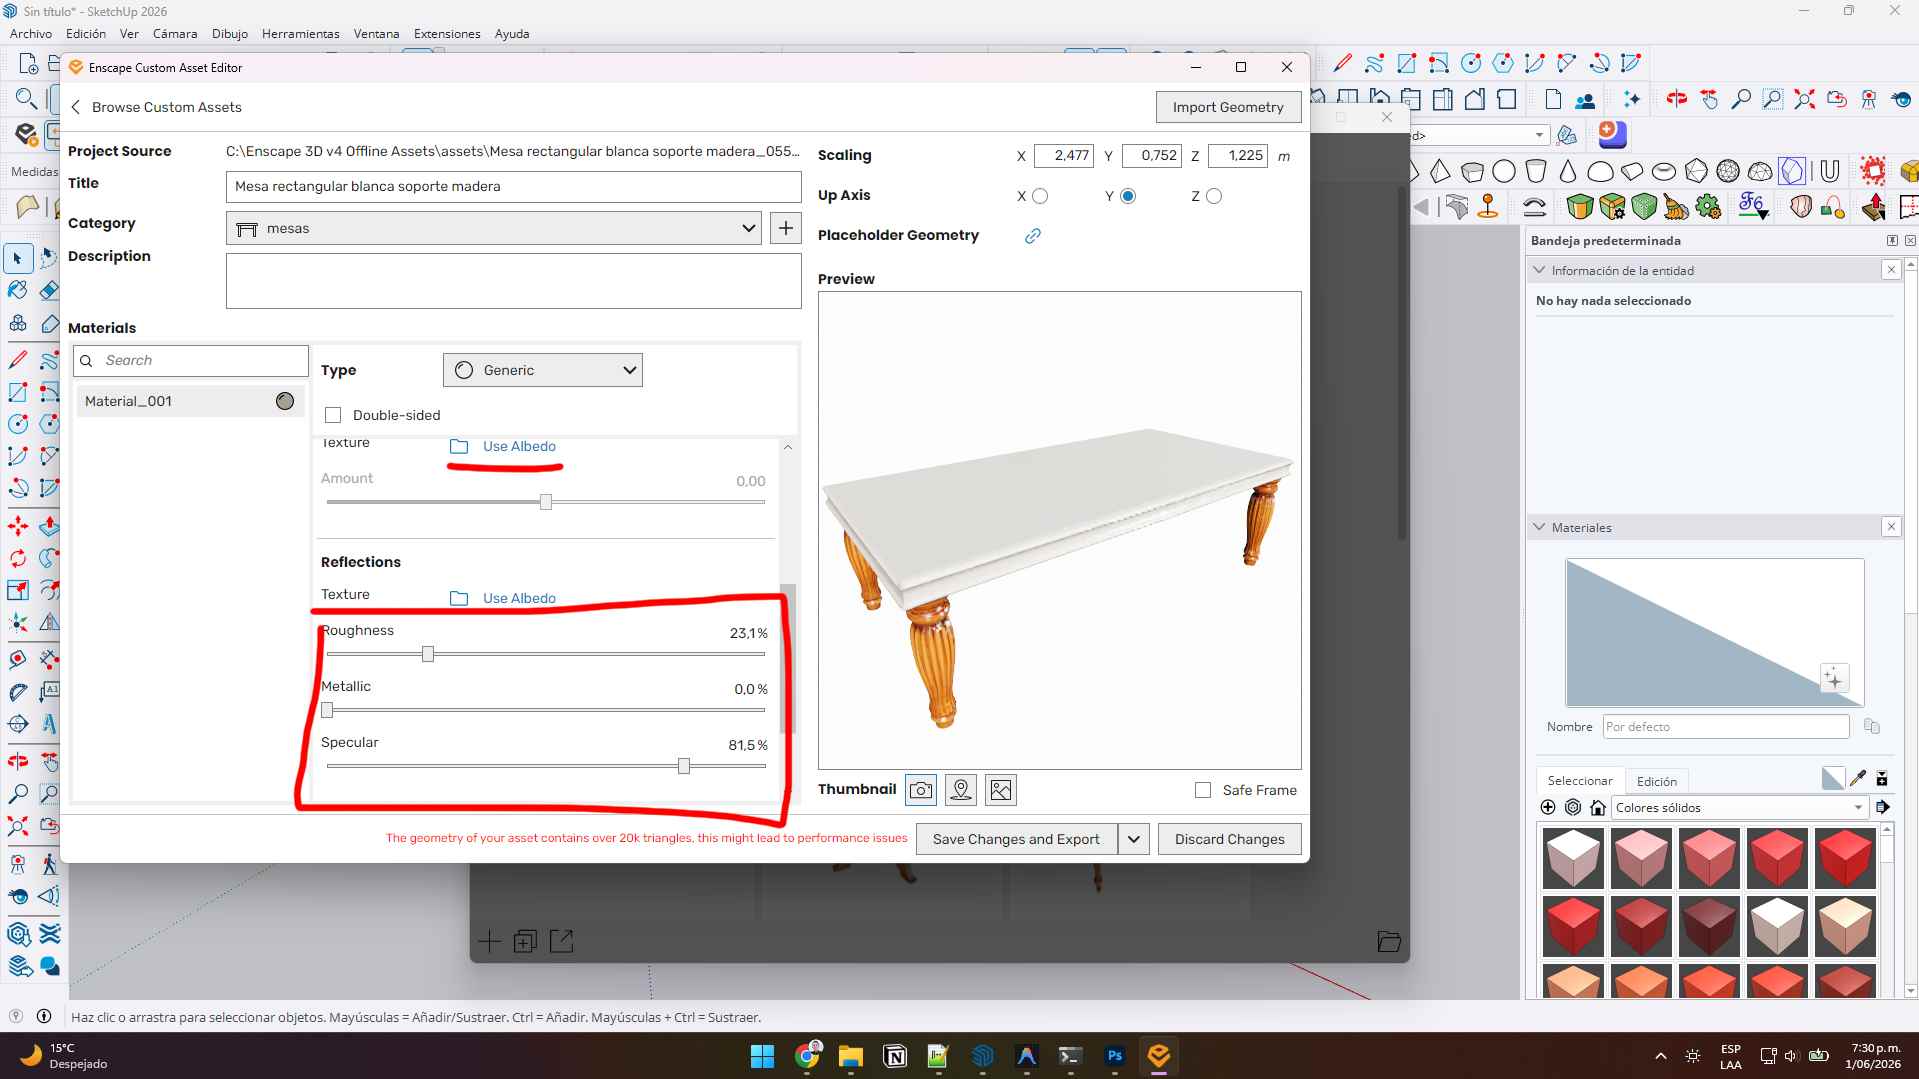The width and height of the screenshot is (1919, 1079).
Task: Click the Roughness slider handle
Action: pyautogui.click(x=428, y=654)
